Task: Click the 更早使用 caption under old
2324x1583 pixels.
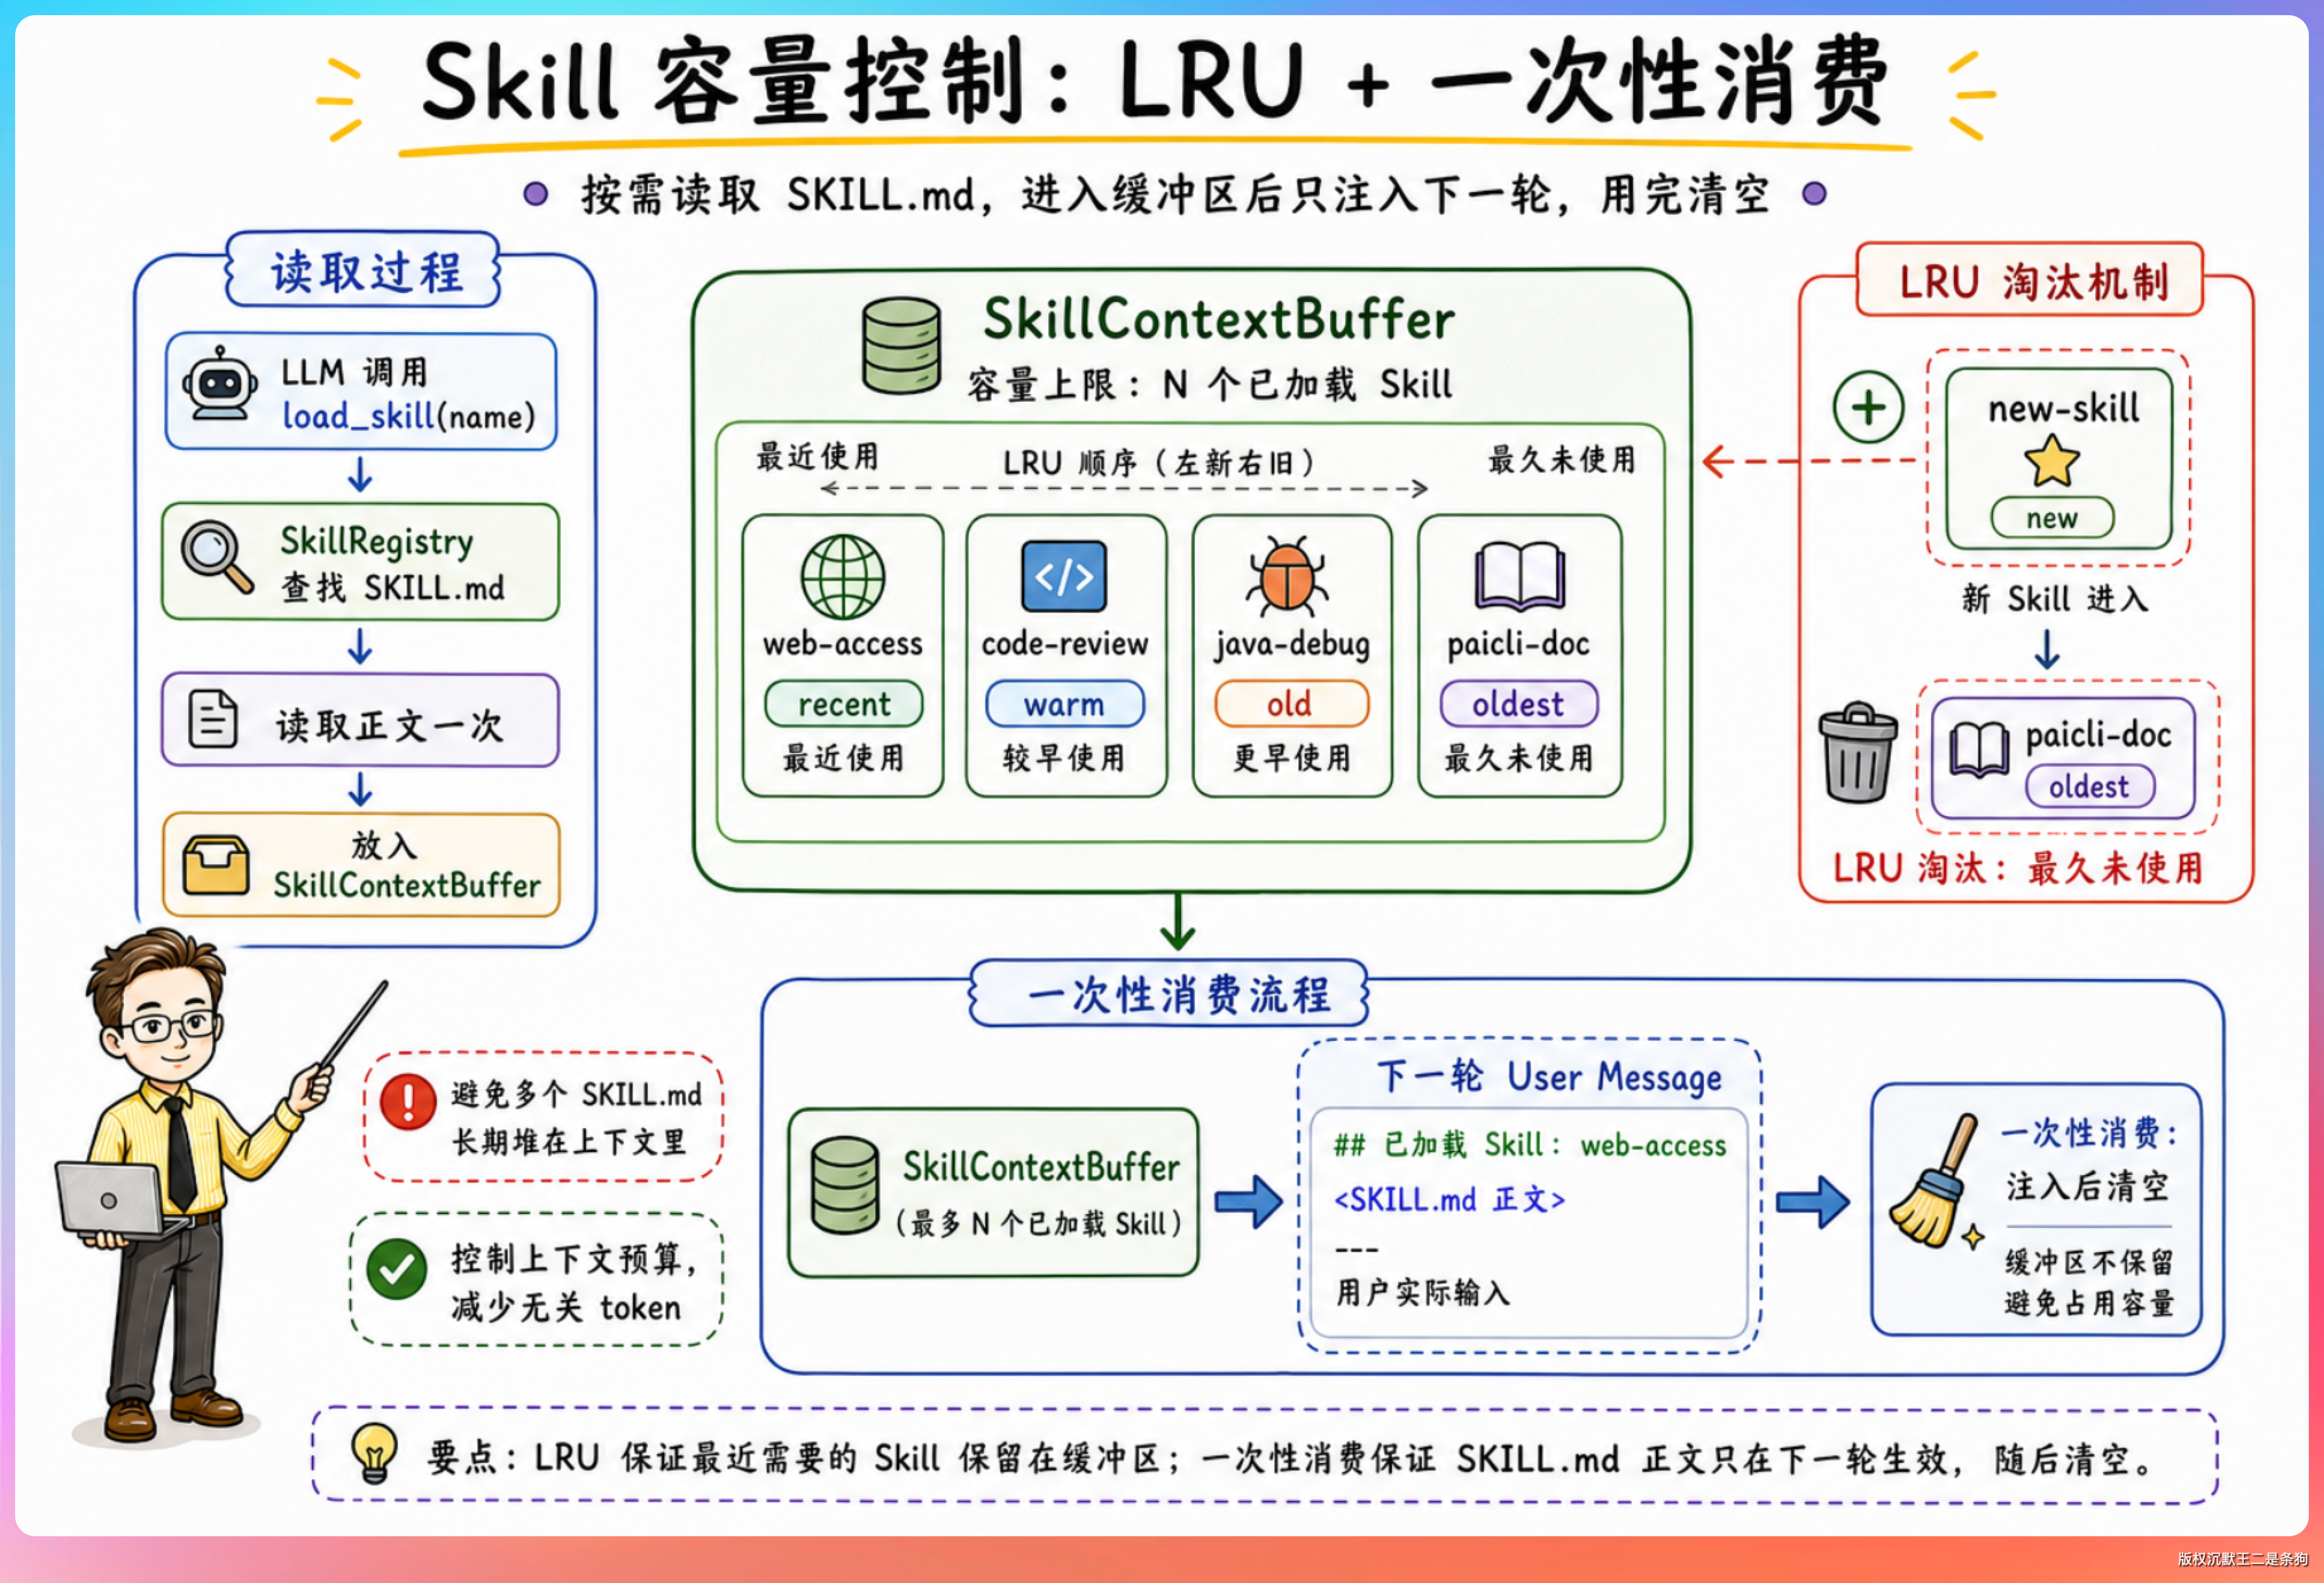Action: tap(1291, 757)
